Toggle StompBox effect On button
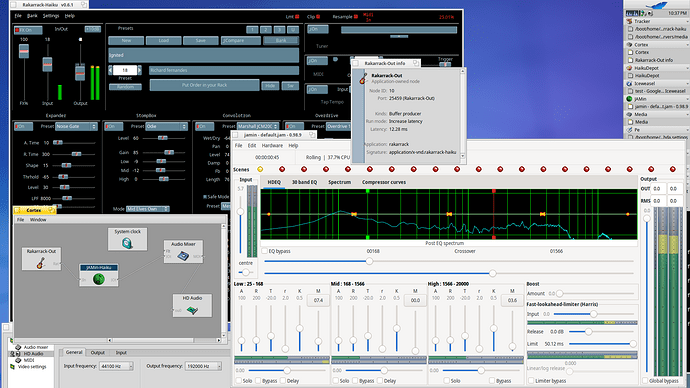Screen dimensions: 690x388 (x=114, y=126)
